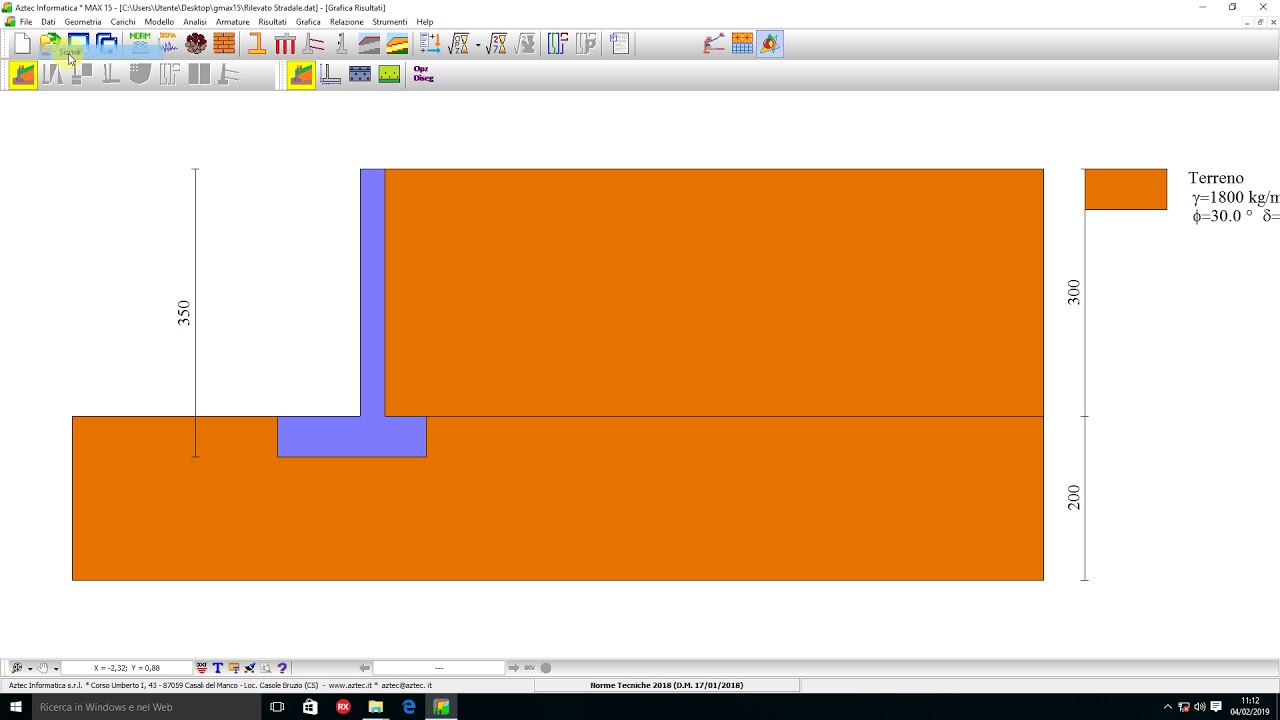This screenshot has height=720, width=1280.
Task: Select the pan hand tool
Action: [x=43, y=668]
